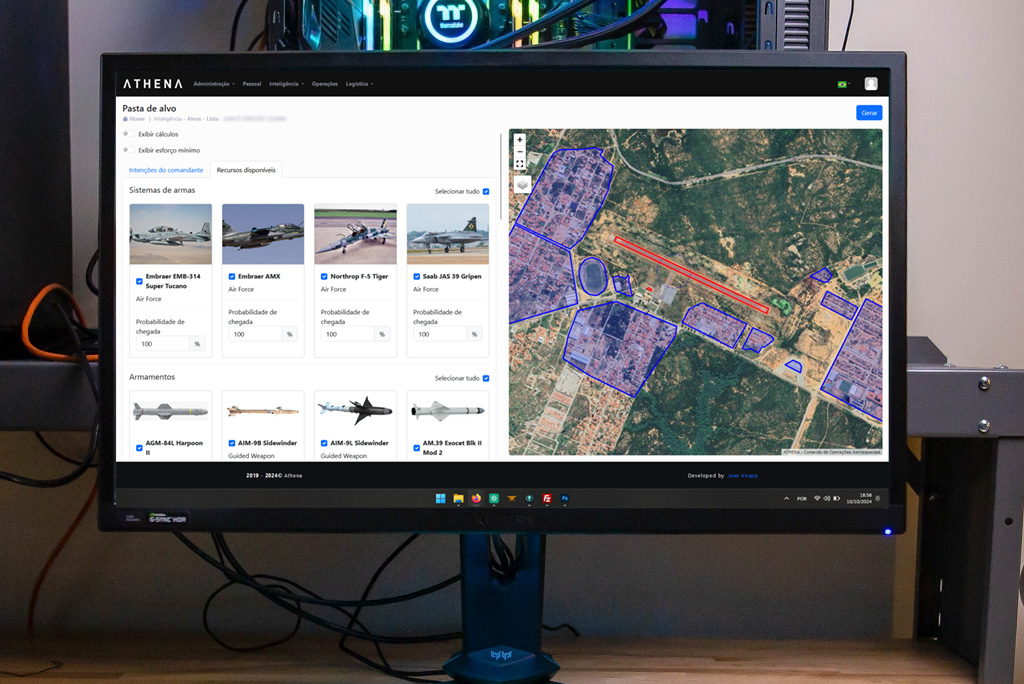Click the Lista breadcrumb link
Image resolution: width=1024 pixels, height=684 pixels.
click(212, 119)
